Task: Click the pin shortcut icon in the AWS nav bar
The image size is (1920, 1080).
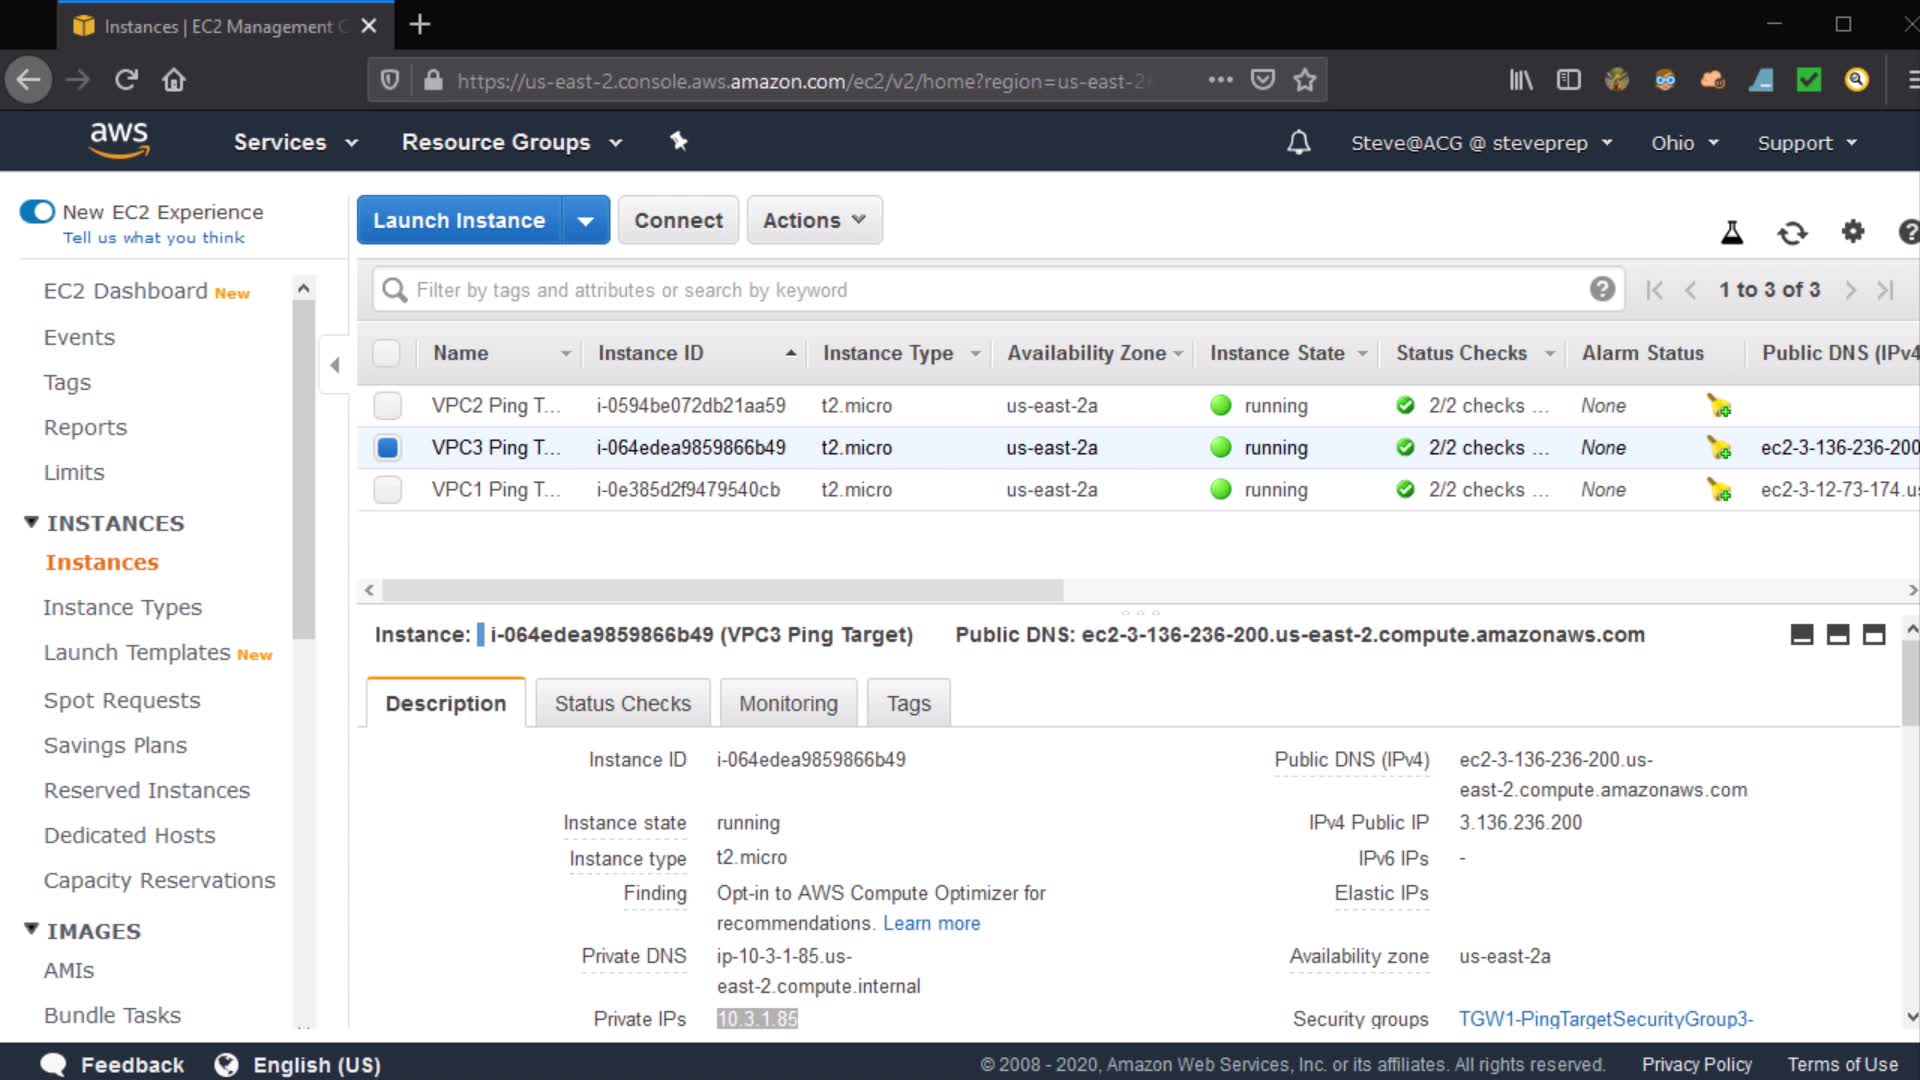Action: (x=679, y=142)
